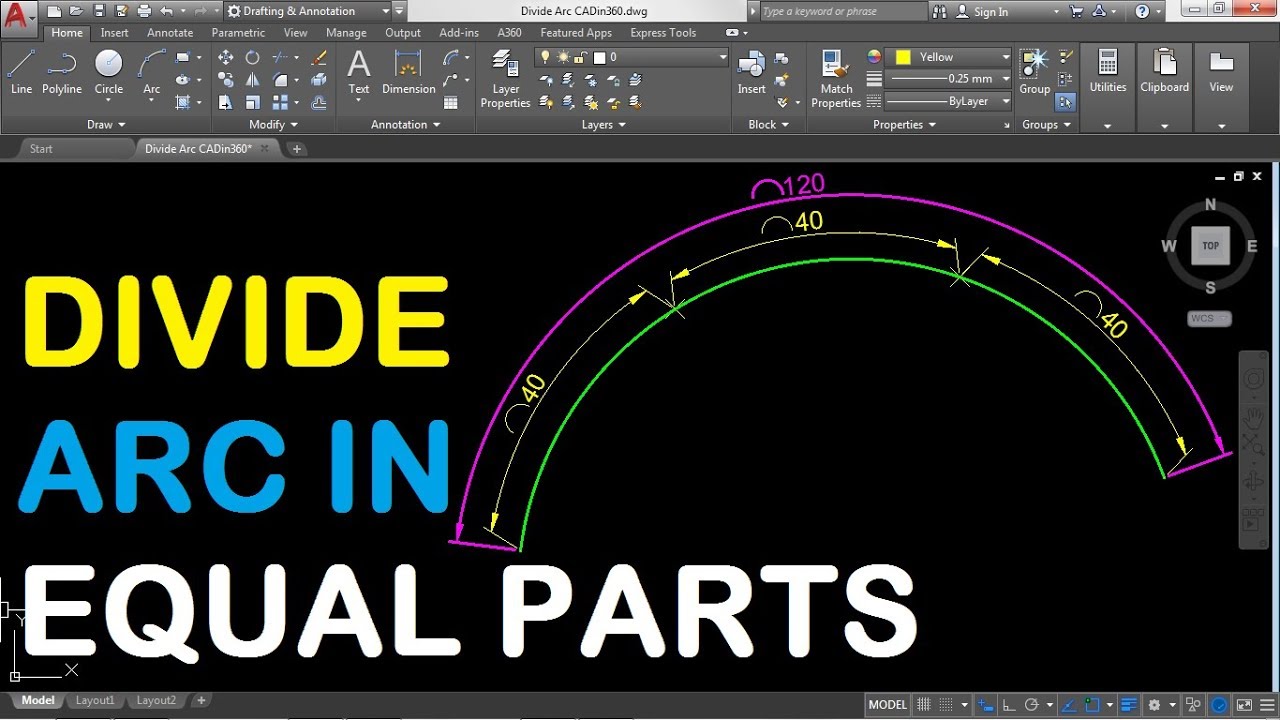Viewport: 1280px width, 720px height.
Task: Toggle grid display in status bar
Action: click(924, 704)
